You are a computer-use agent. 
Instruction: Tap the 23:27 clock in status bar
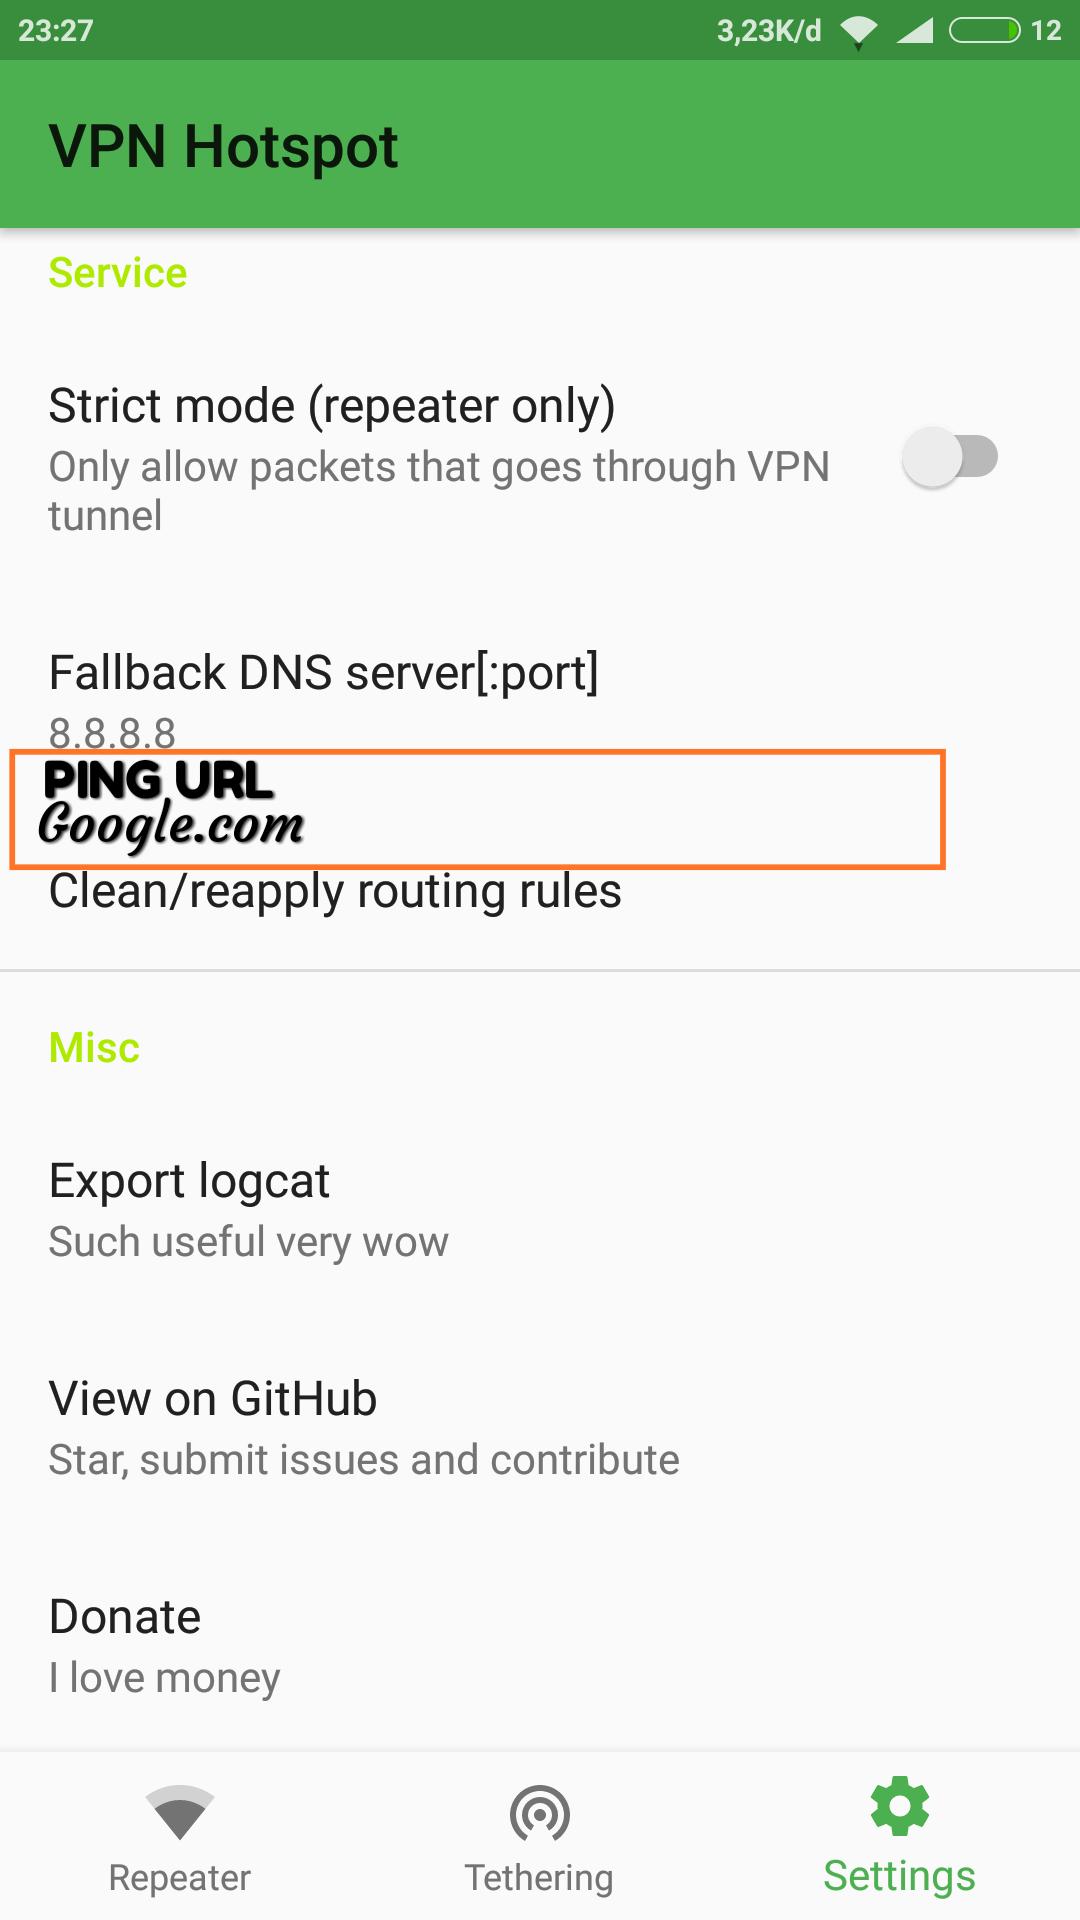click(56, 31)
